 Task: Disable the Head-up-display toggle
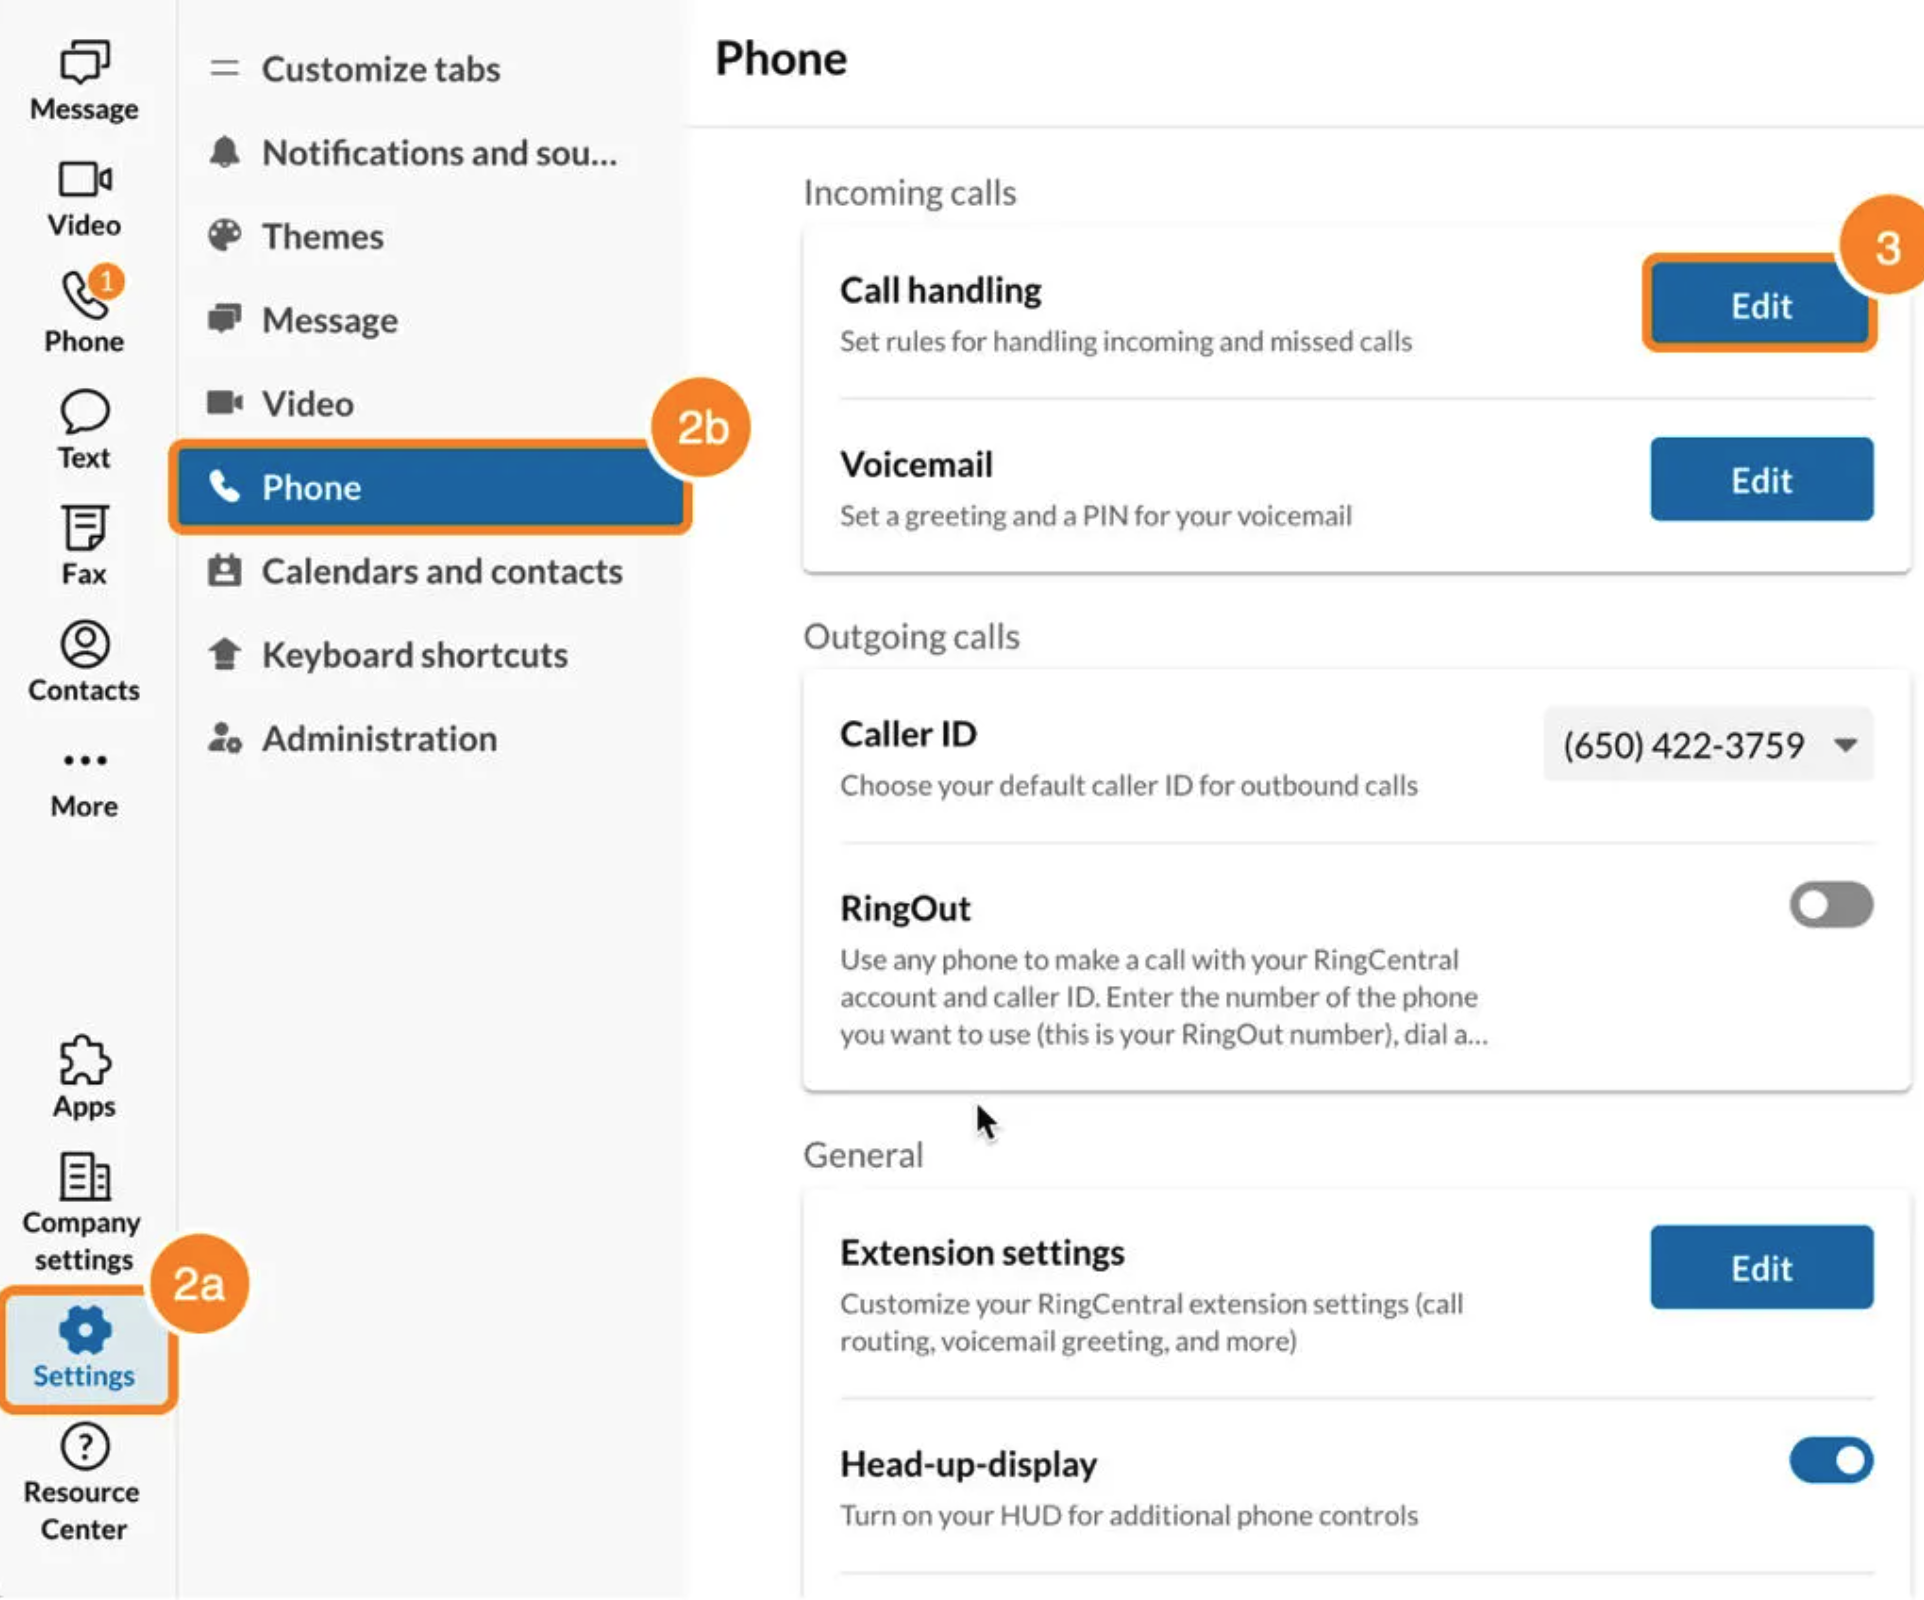[x=1832, y=1460]
